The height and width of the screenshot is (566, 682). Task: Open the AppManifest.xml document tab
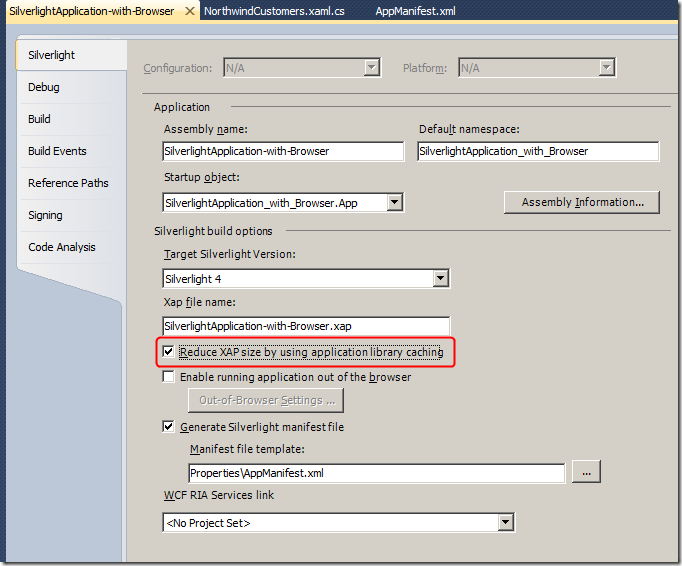click(x=415, y=11)
